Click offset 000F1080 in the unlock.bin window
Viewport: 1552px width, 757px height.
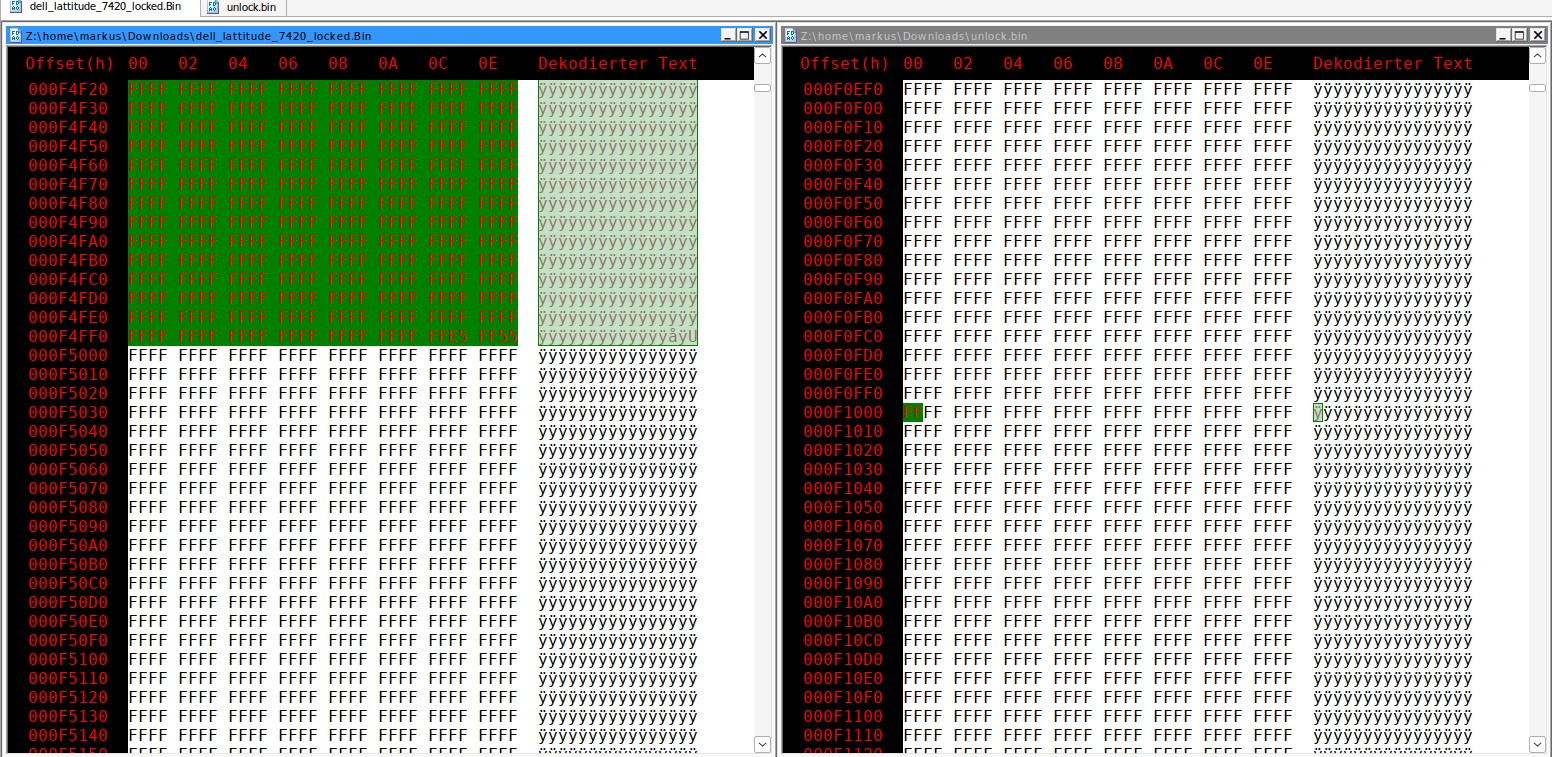(x=843, y=565)
